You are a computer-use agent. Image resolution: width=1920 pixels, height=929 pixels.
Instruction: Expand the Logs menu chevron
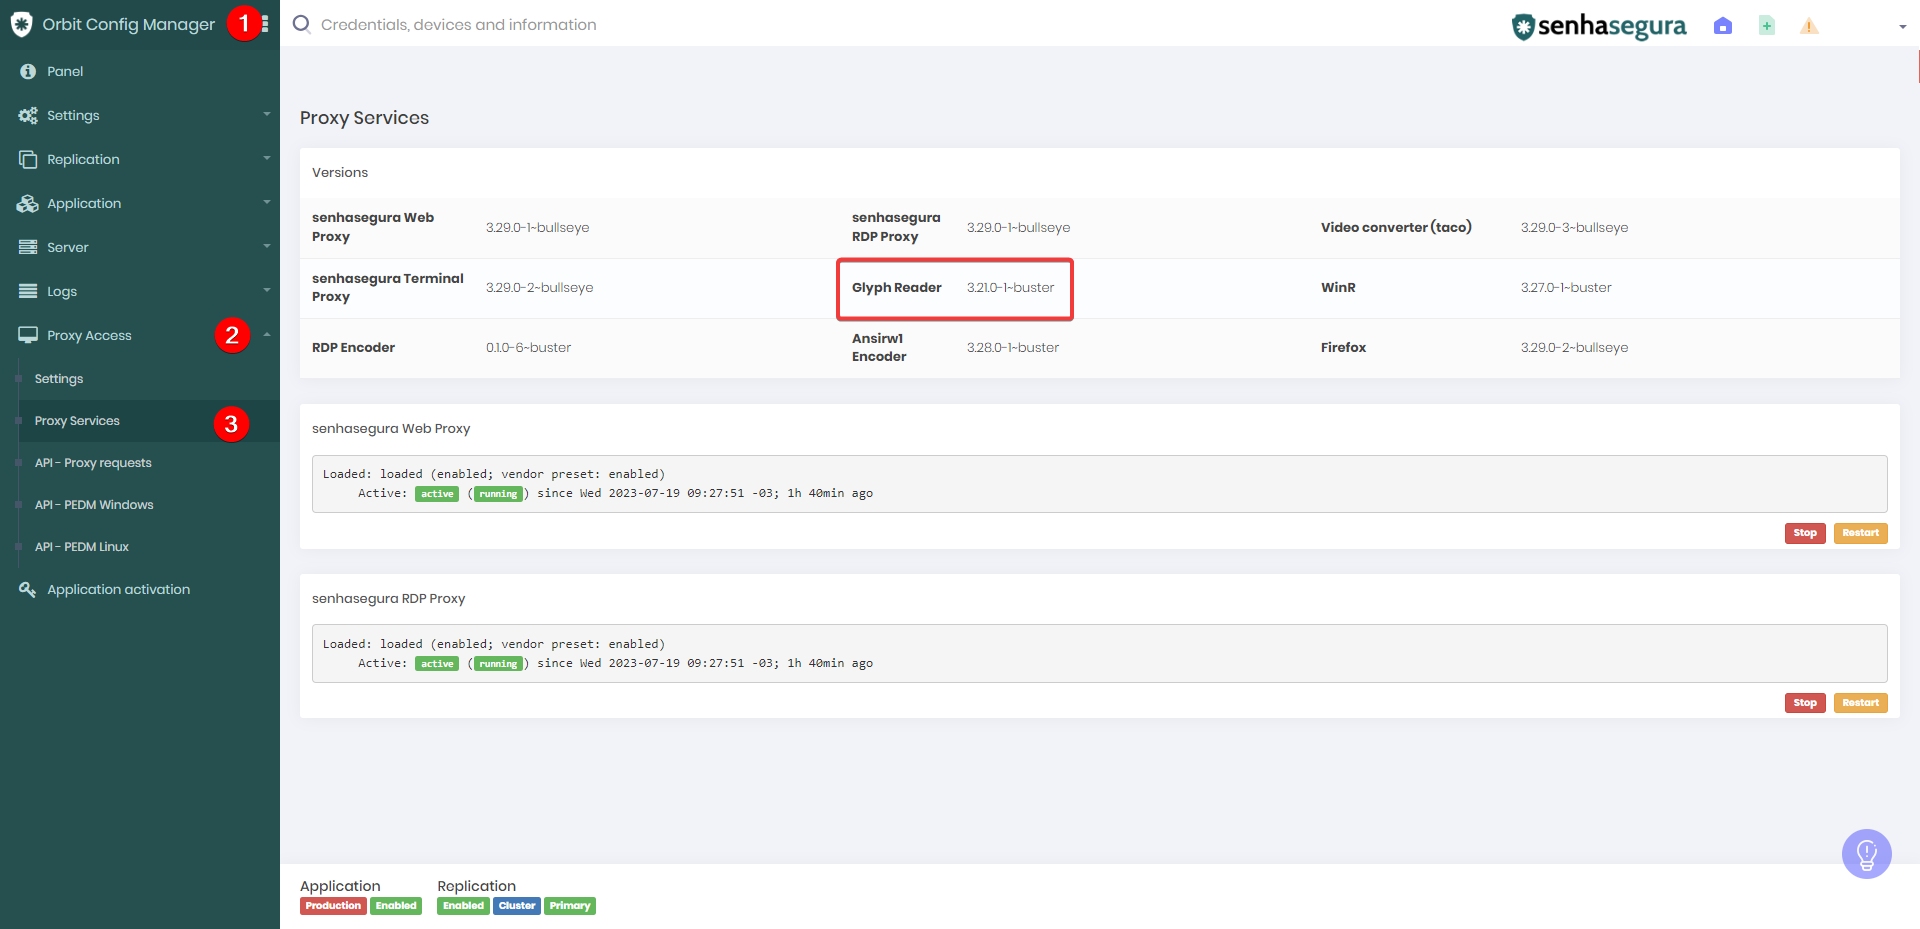(x=267, y=290)
